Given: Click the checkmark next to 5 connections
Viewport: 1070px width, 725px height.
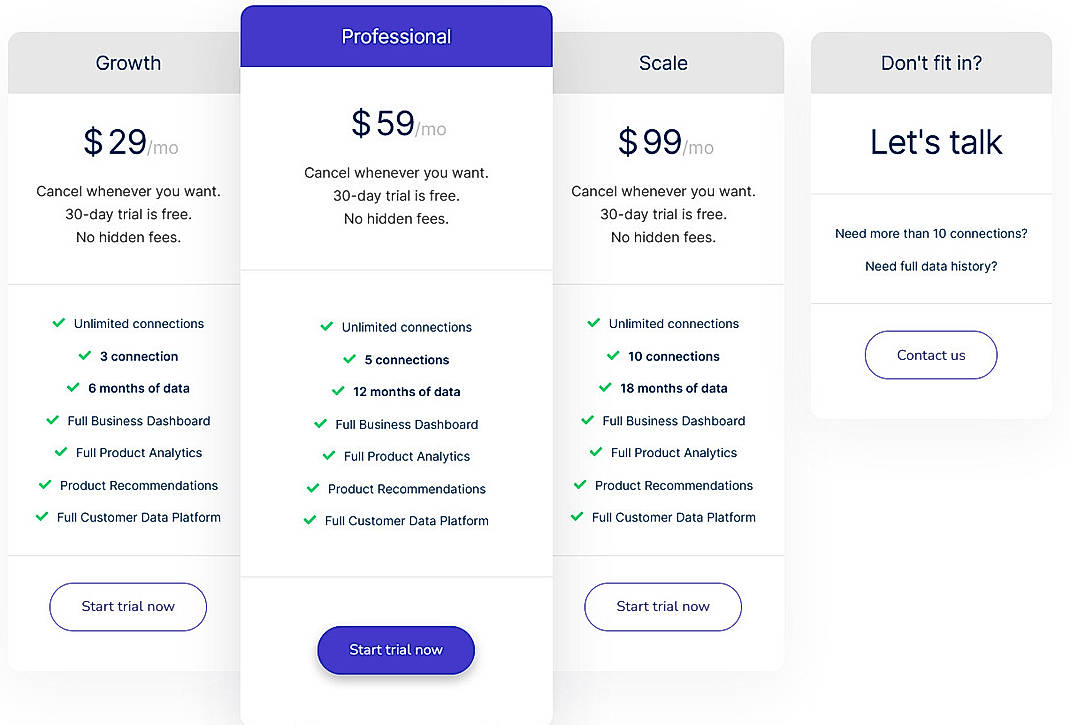Looking at the screenshot, I should 349,359.
